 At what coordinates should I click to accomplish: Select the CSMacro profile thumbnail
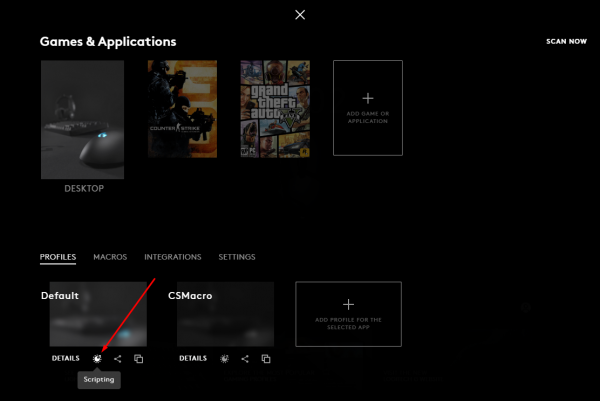(x=225, y=315)
